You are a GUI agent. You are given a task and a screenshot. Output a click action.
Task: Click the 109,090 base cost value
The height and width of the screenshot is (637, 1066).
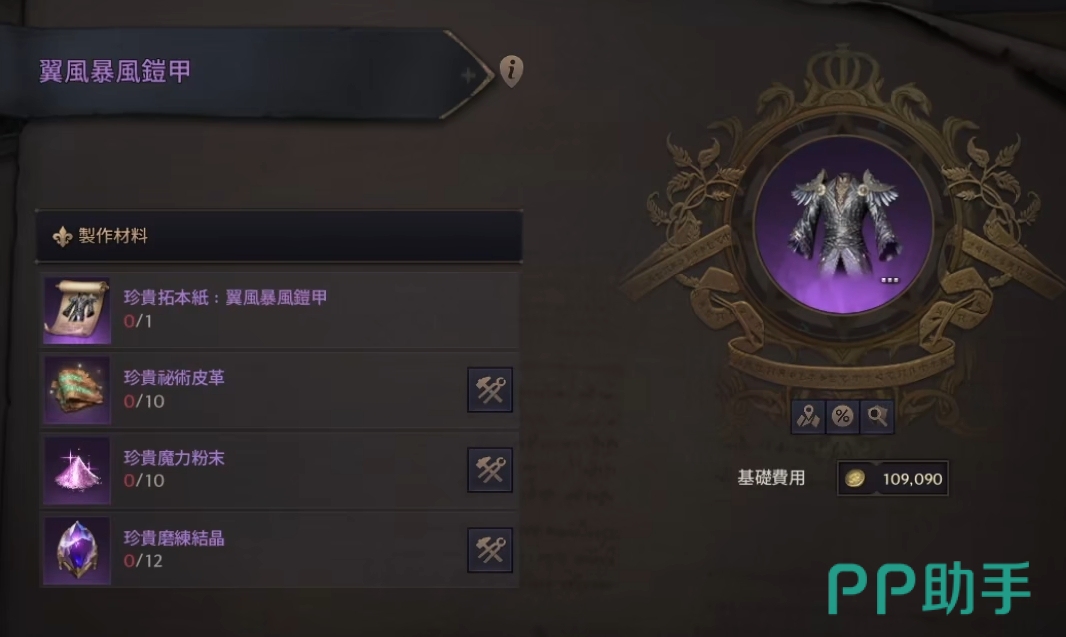[x=912, y=479]
